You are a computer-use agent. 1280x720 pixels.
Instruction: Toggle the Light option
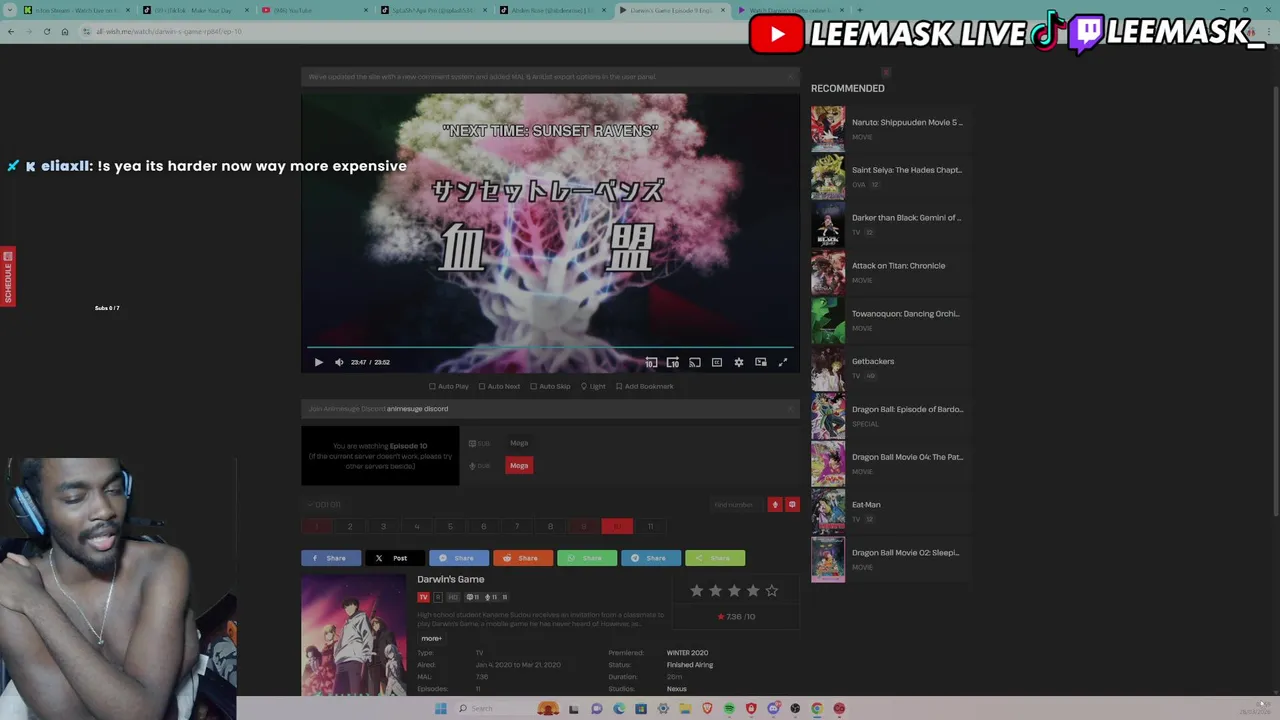tap(594, 386)
